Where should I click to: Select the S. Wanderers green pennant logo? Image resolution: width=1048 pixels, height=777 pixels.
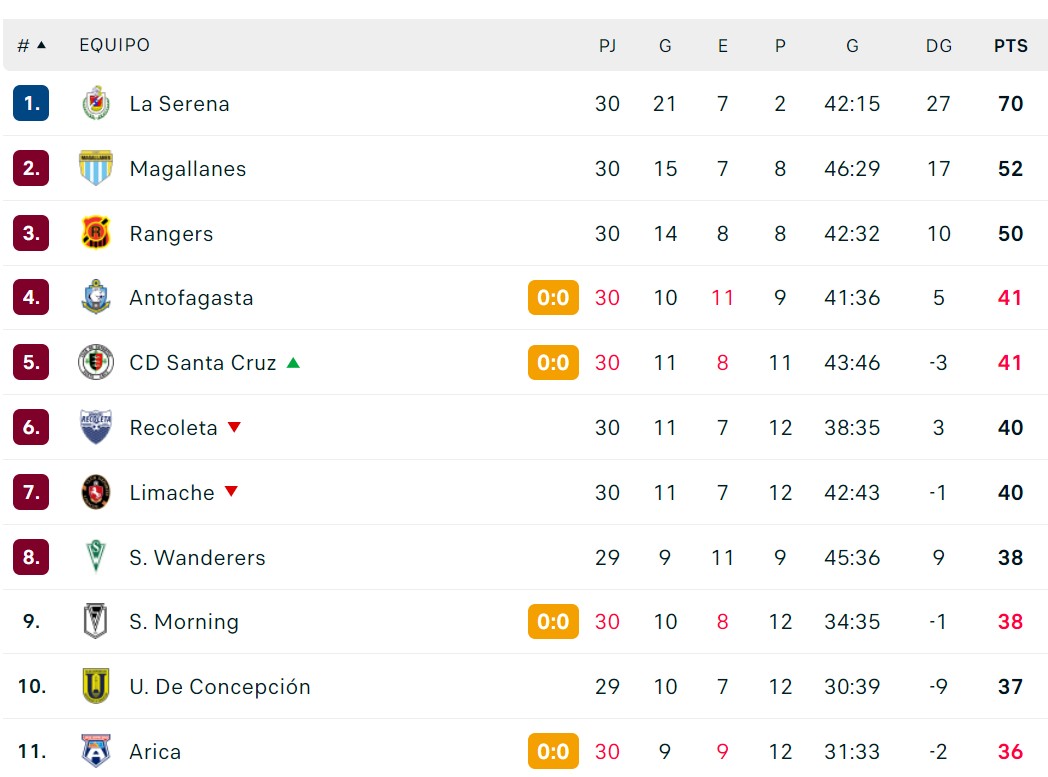(x=96, y=557)
